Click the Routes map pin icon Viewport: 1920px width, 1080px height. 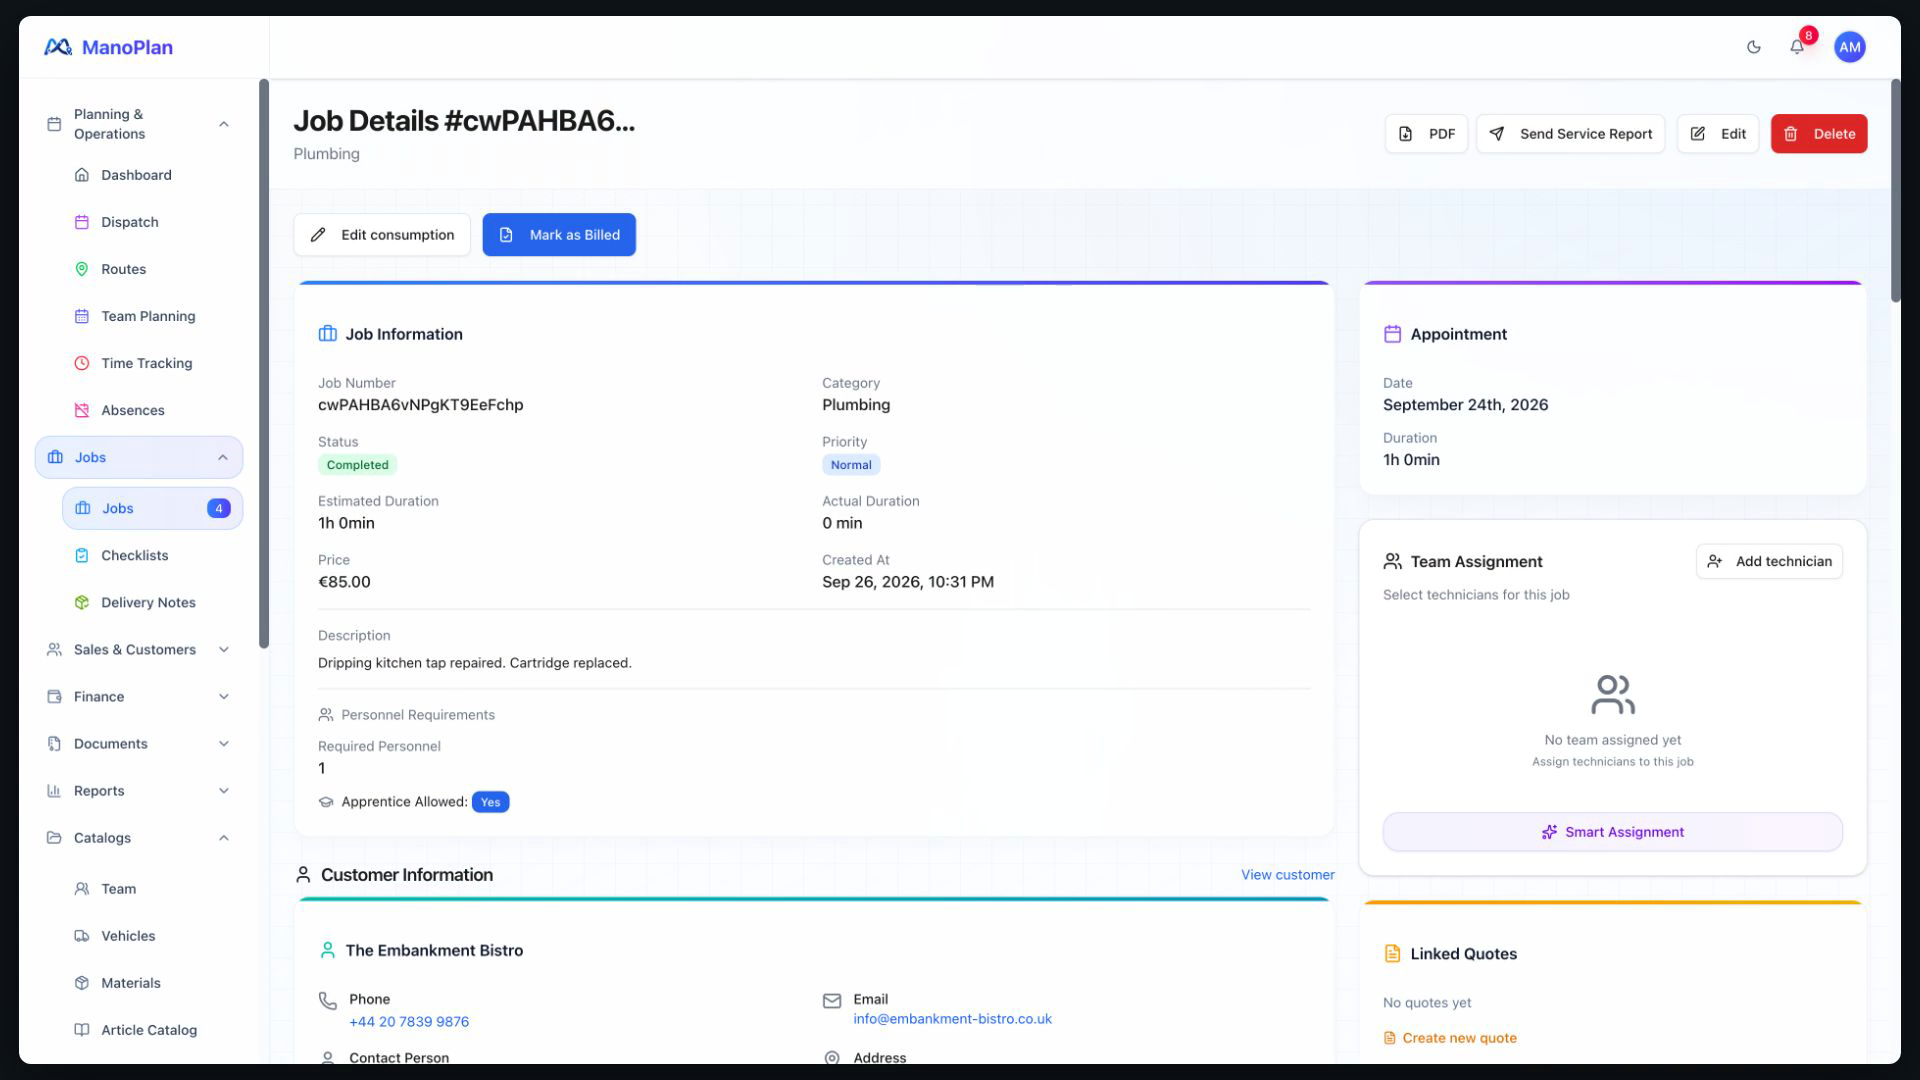click(82, 269)
